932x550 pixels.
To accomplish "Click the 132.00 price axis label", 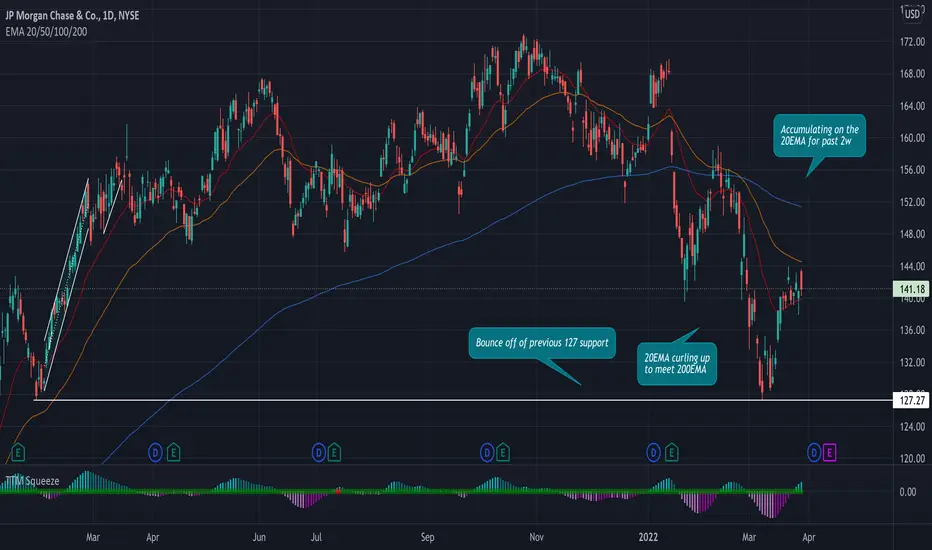I will [912, 362].
